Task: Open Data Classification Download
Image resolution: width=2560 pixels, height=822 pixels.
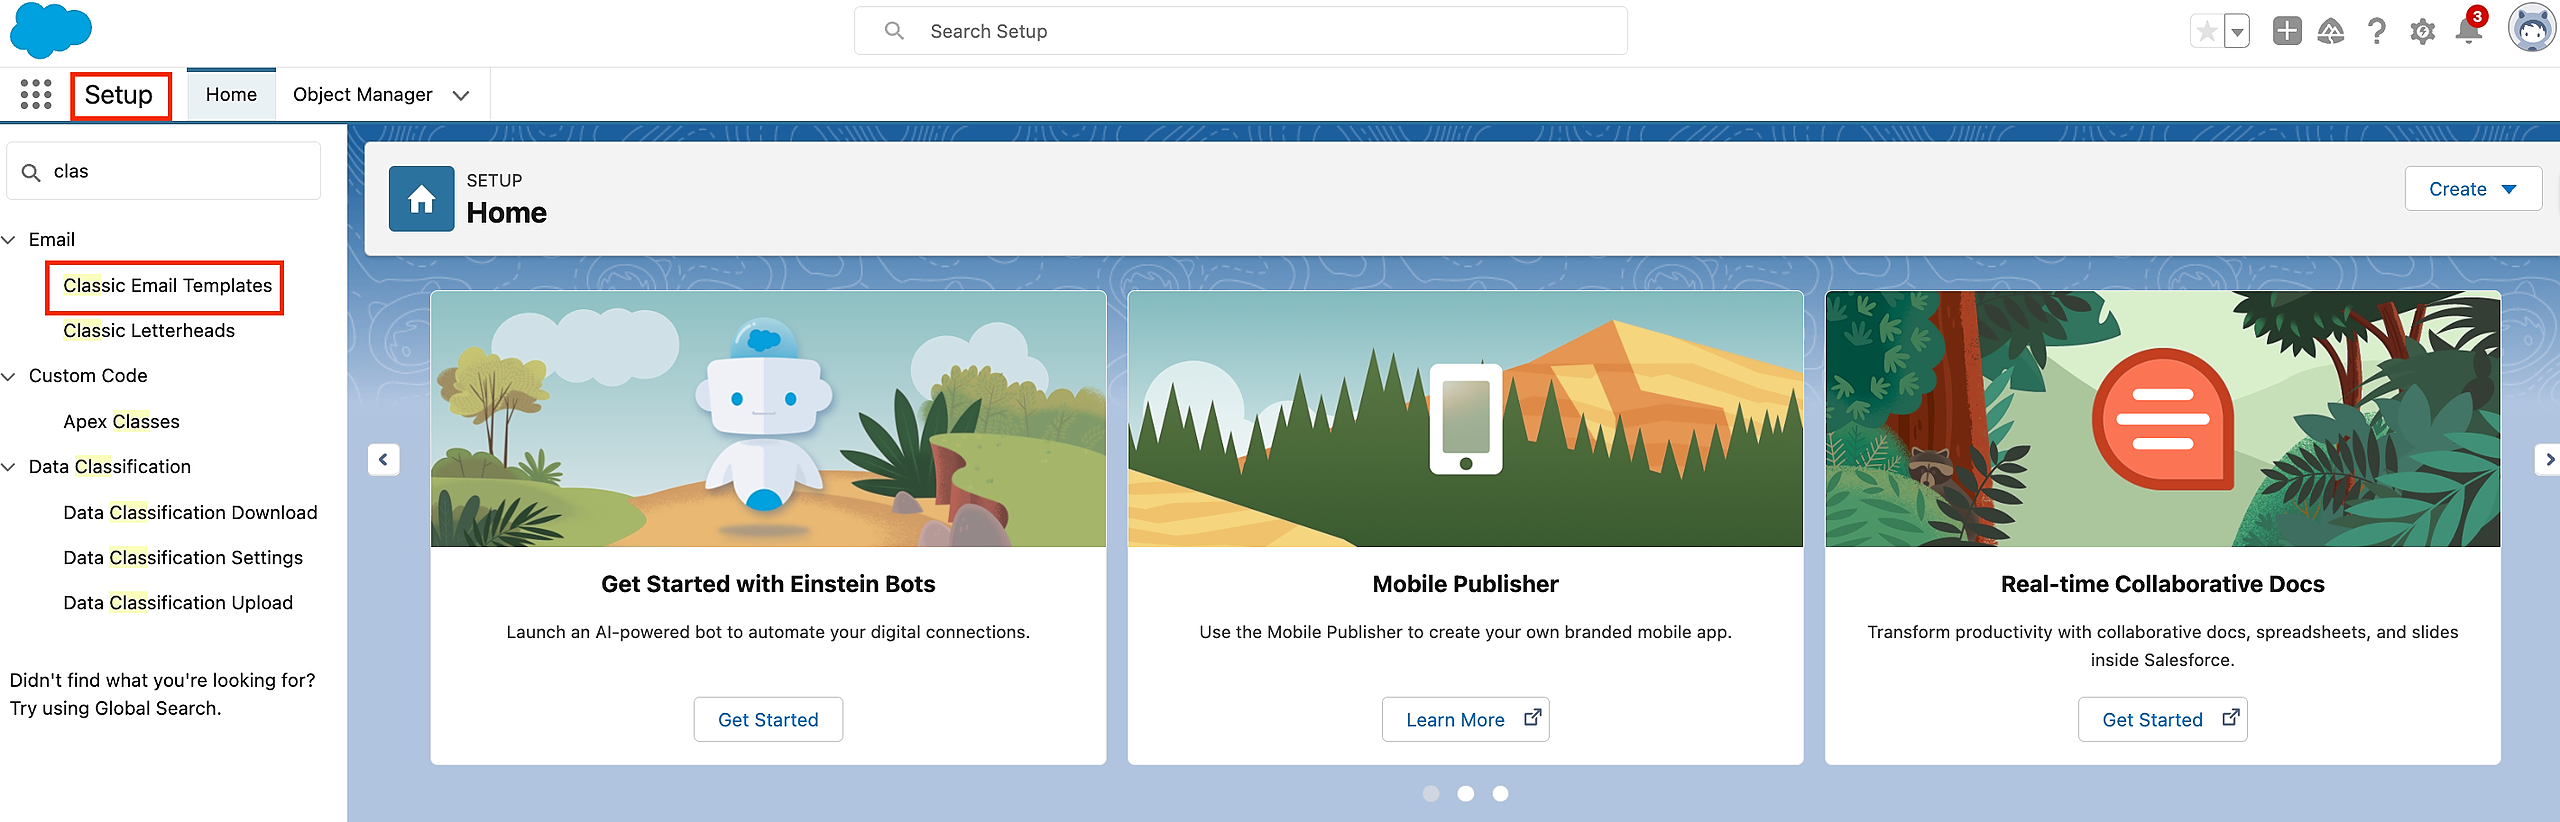Action: coord(190,513)
